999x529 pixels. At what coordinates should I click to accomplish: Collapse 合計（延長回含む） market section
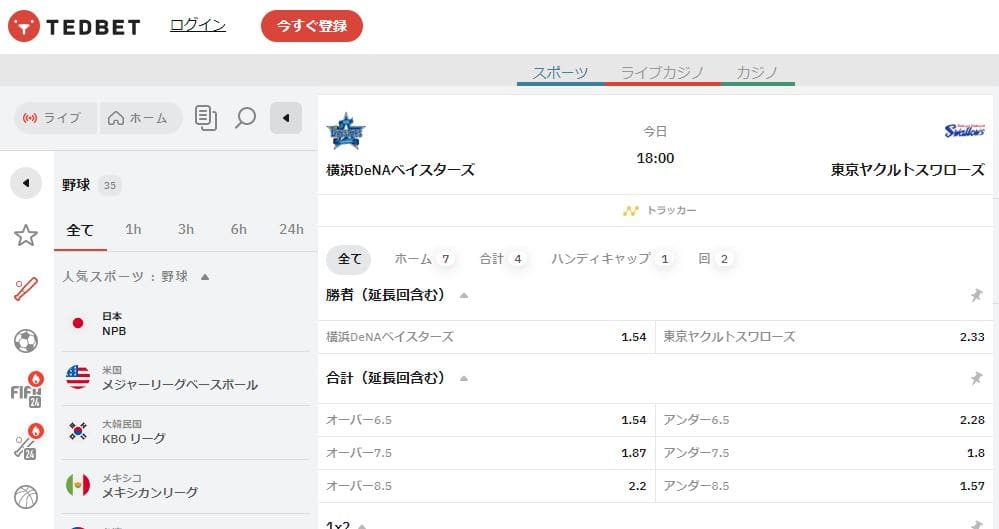[x=464, y=378]
